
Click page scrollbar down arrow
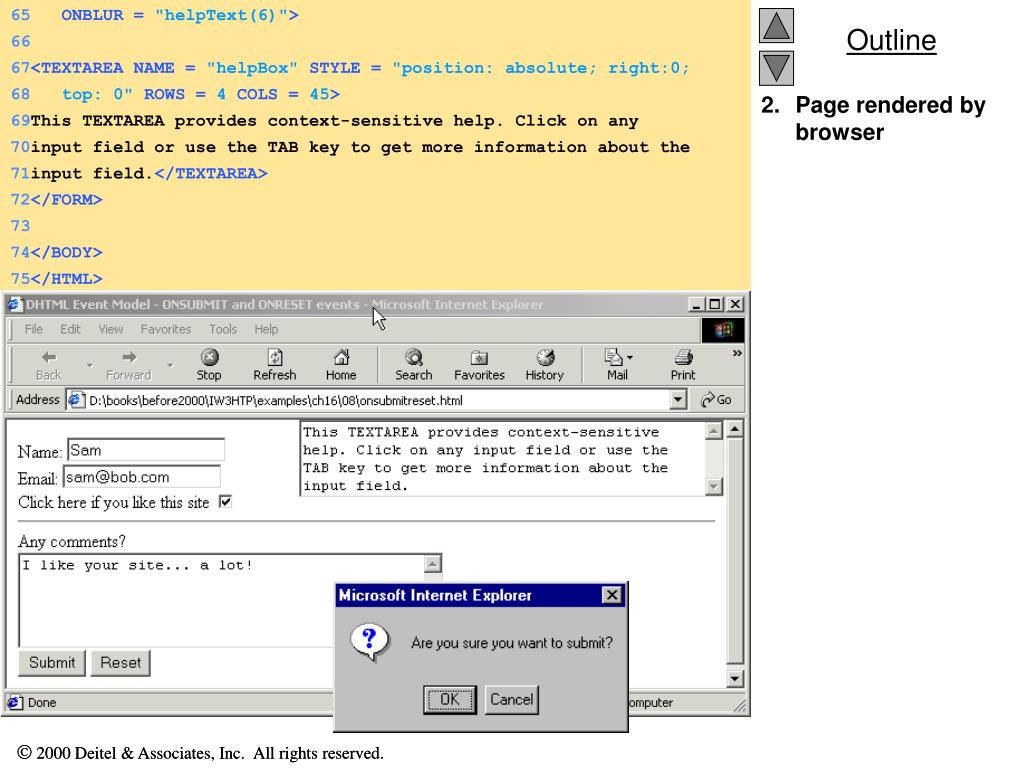[x=735, y=679]
